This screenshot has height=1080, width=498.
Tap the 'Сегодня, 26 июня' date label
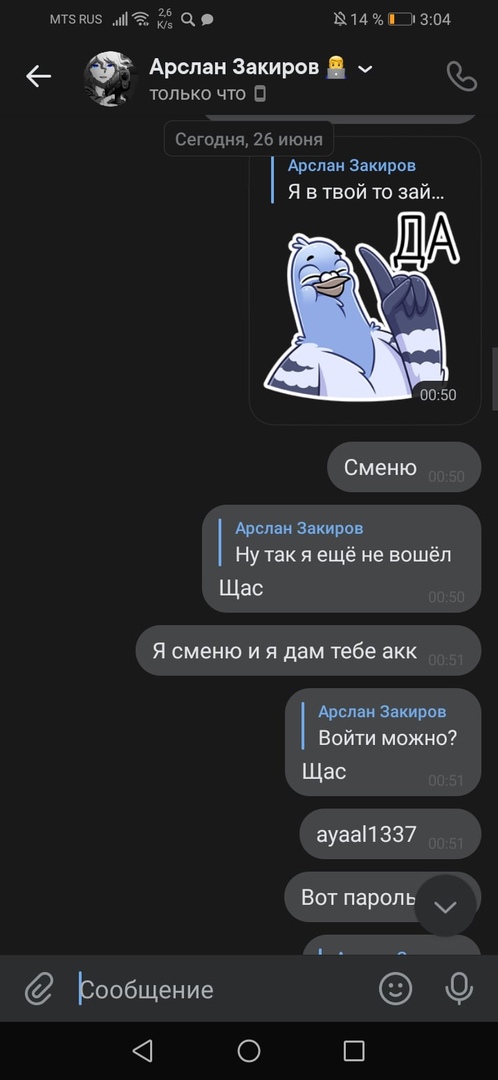click(x=249, y=139)
